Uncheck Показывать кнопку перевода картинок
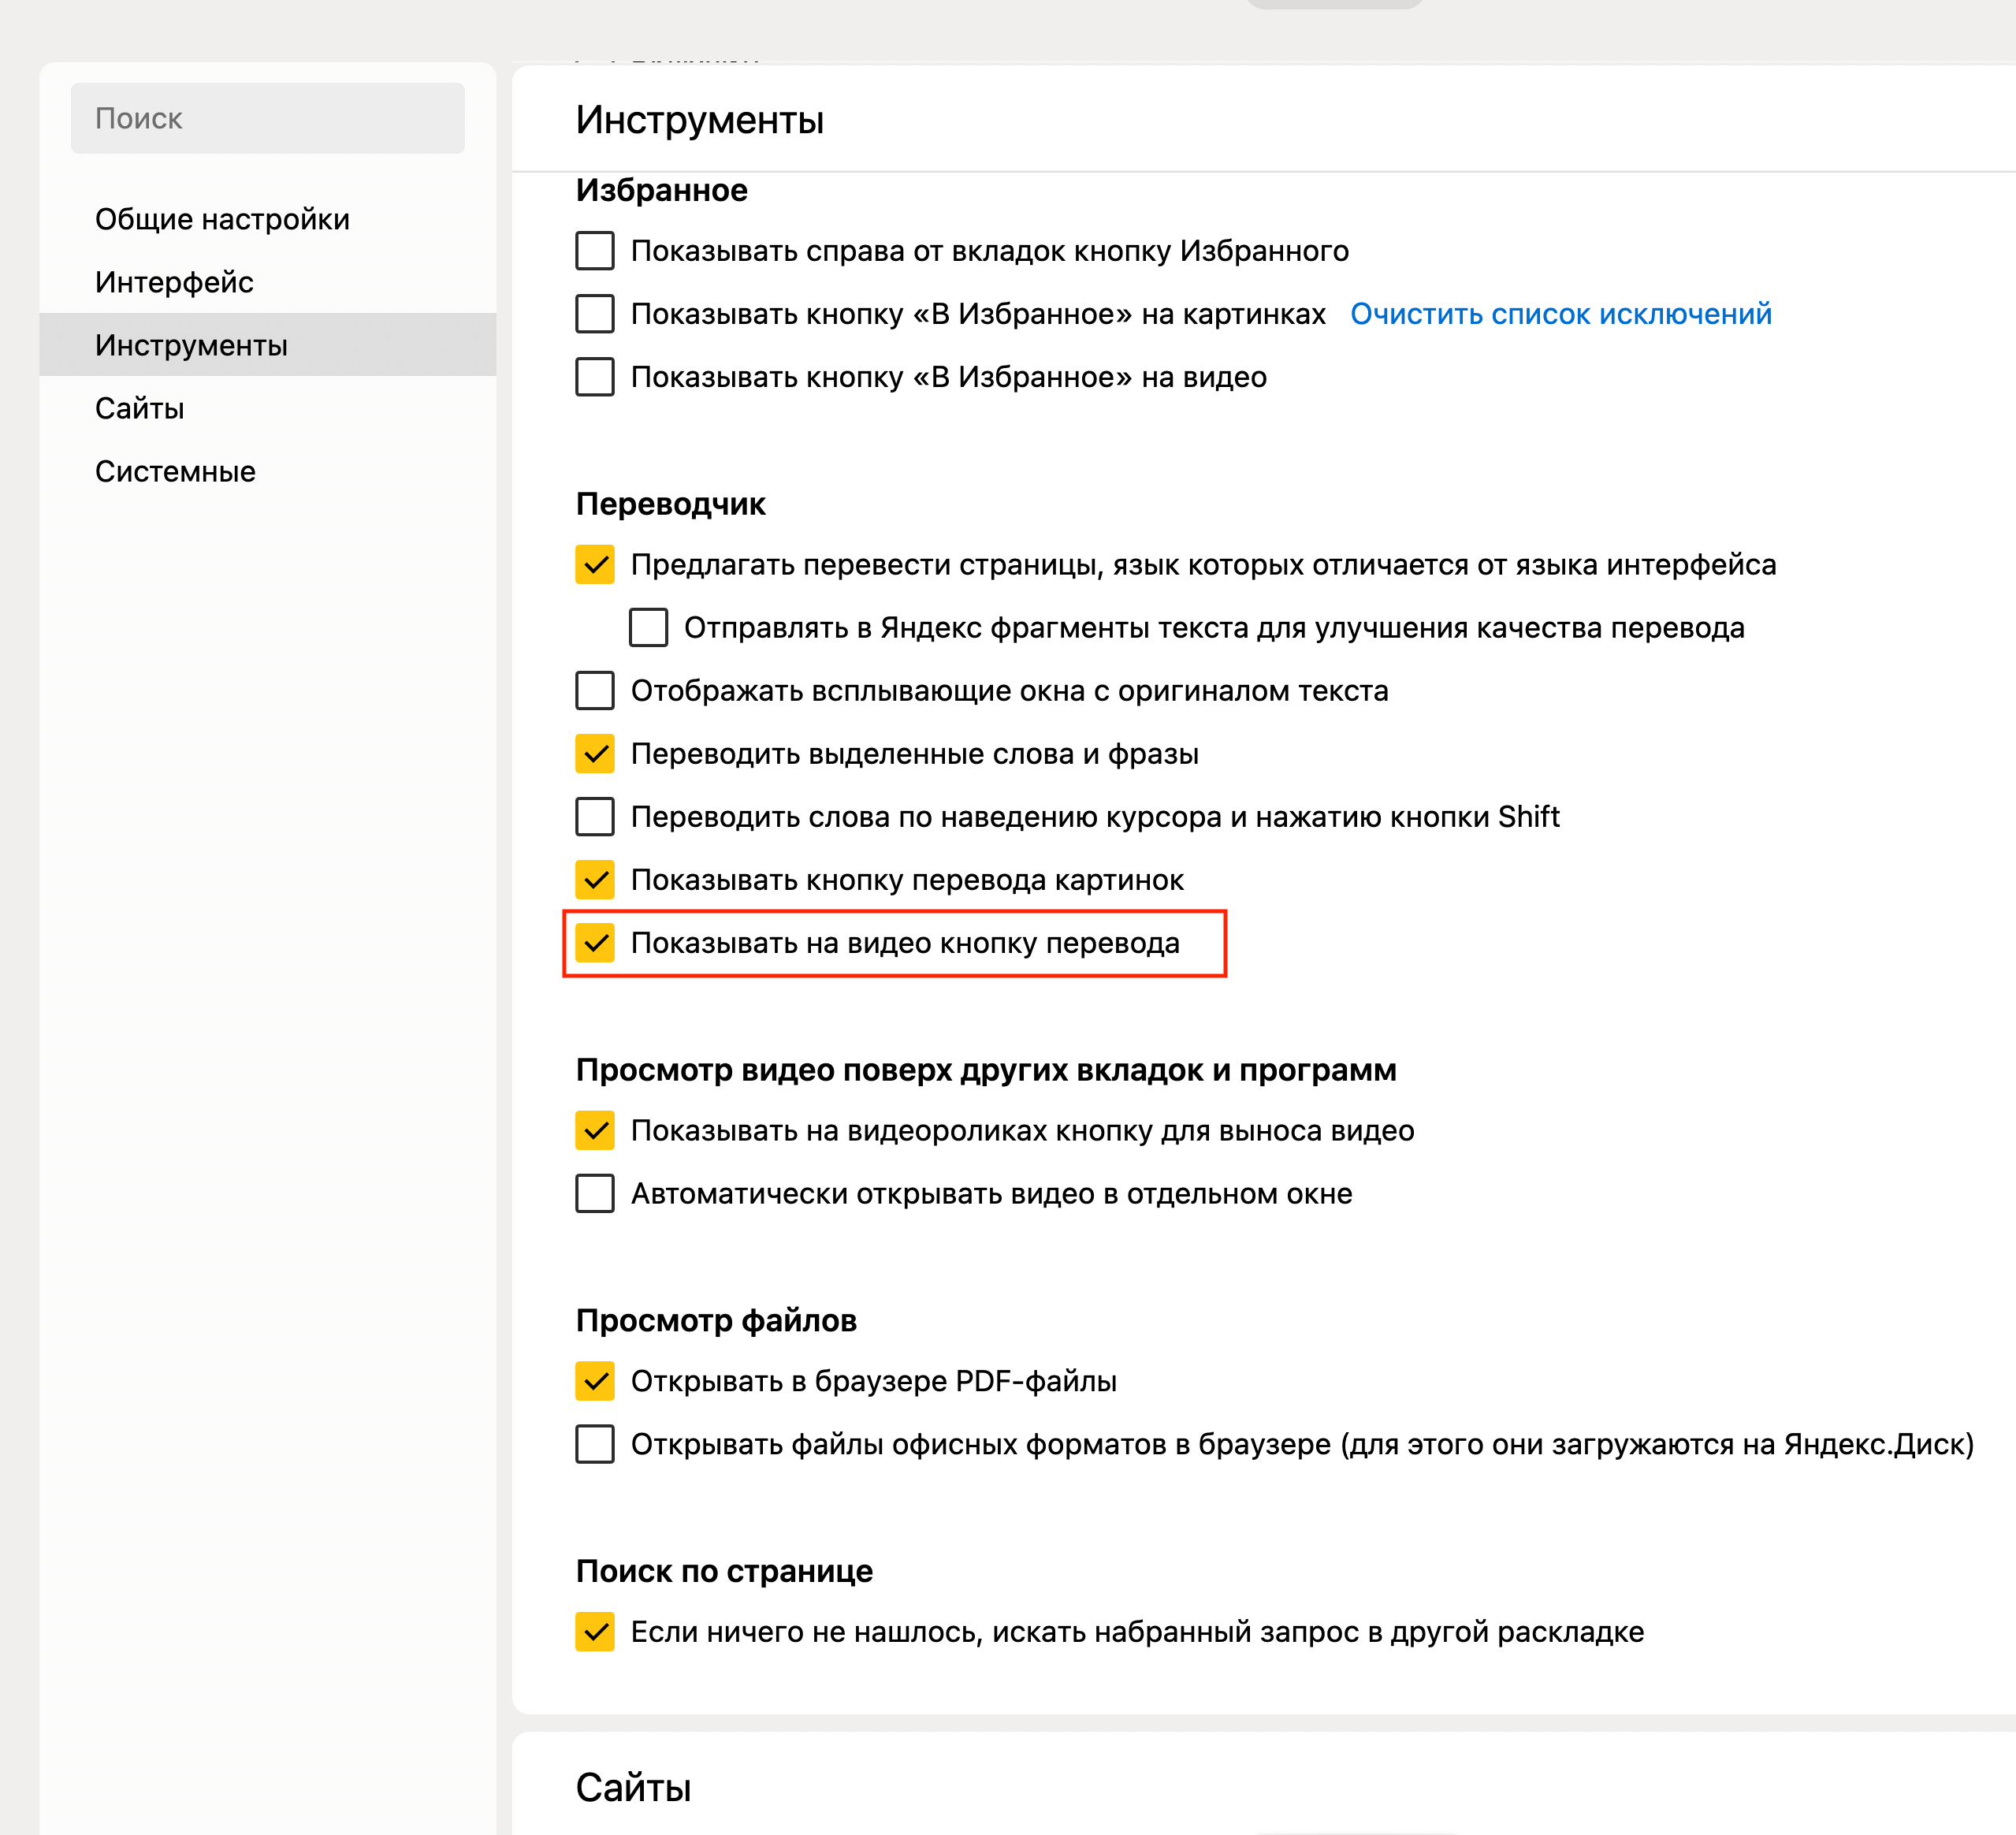 click(595, 880)
